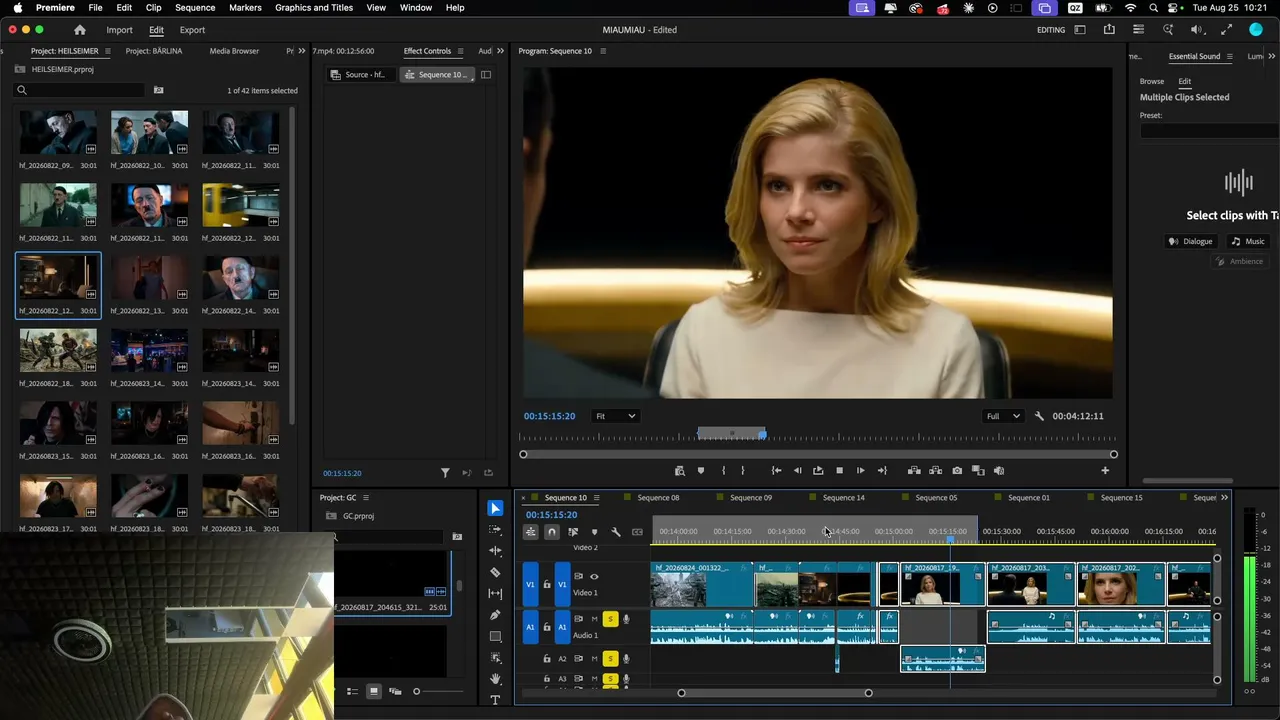
Task: Tag clips as Dialogue
Action: click(1190, 241)
